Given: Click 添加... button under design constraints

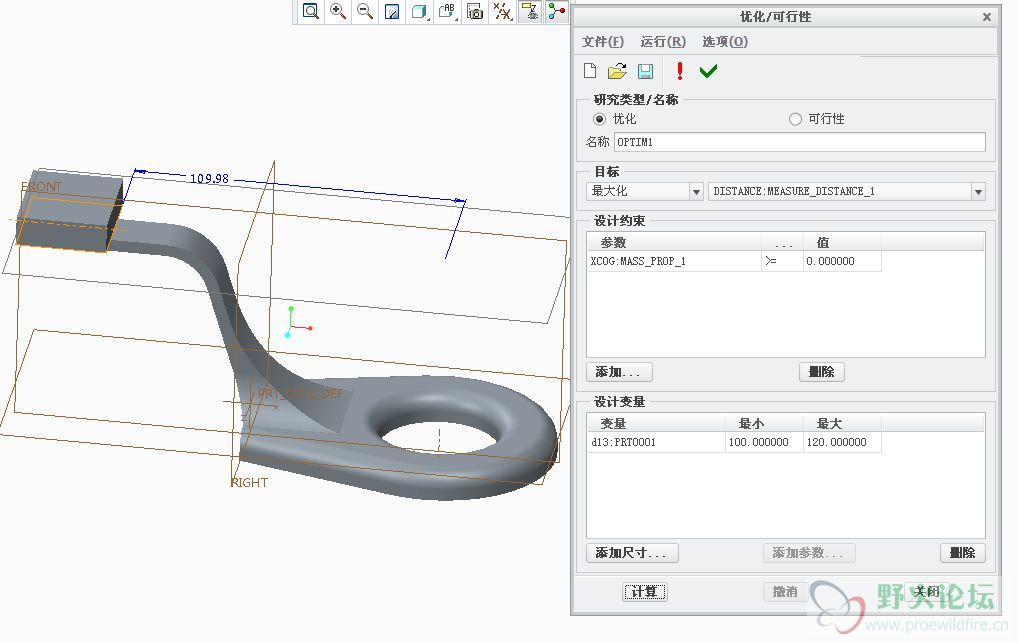Looking at the screenshot, I should 619,372.
